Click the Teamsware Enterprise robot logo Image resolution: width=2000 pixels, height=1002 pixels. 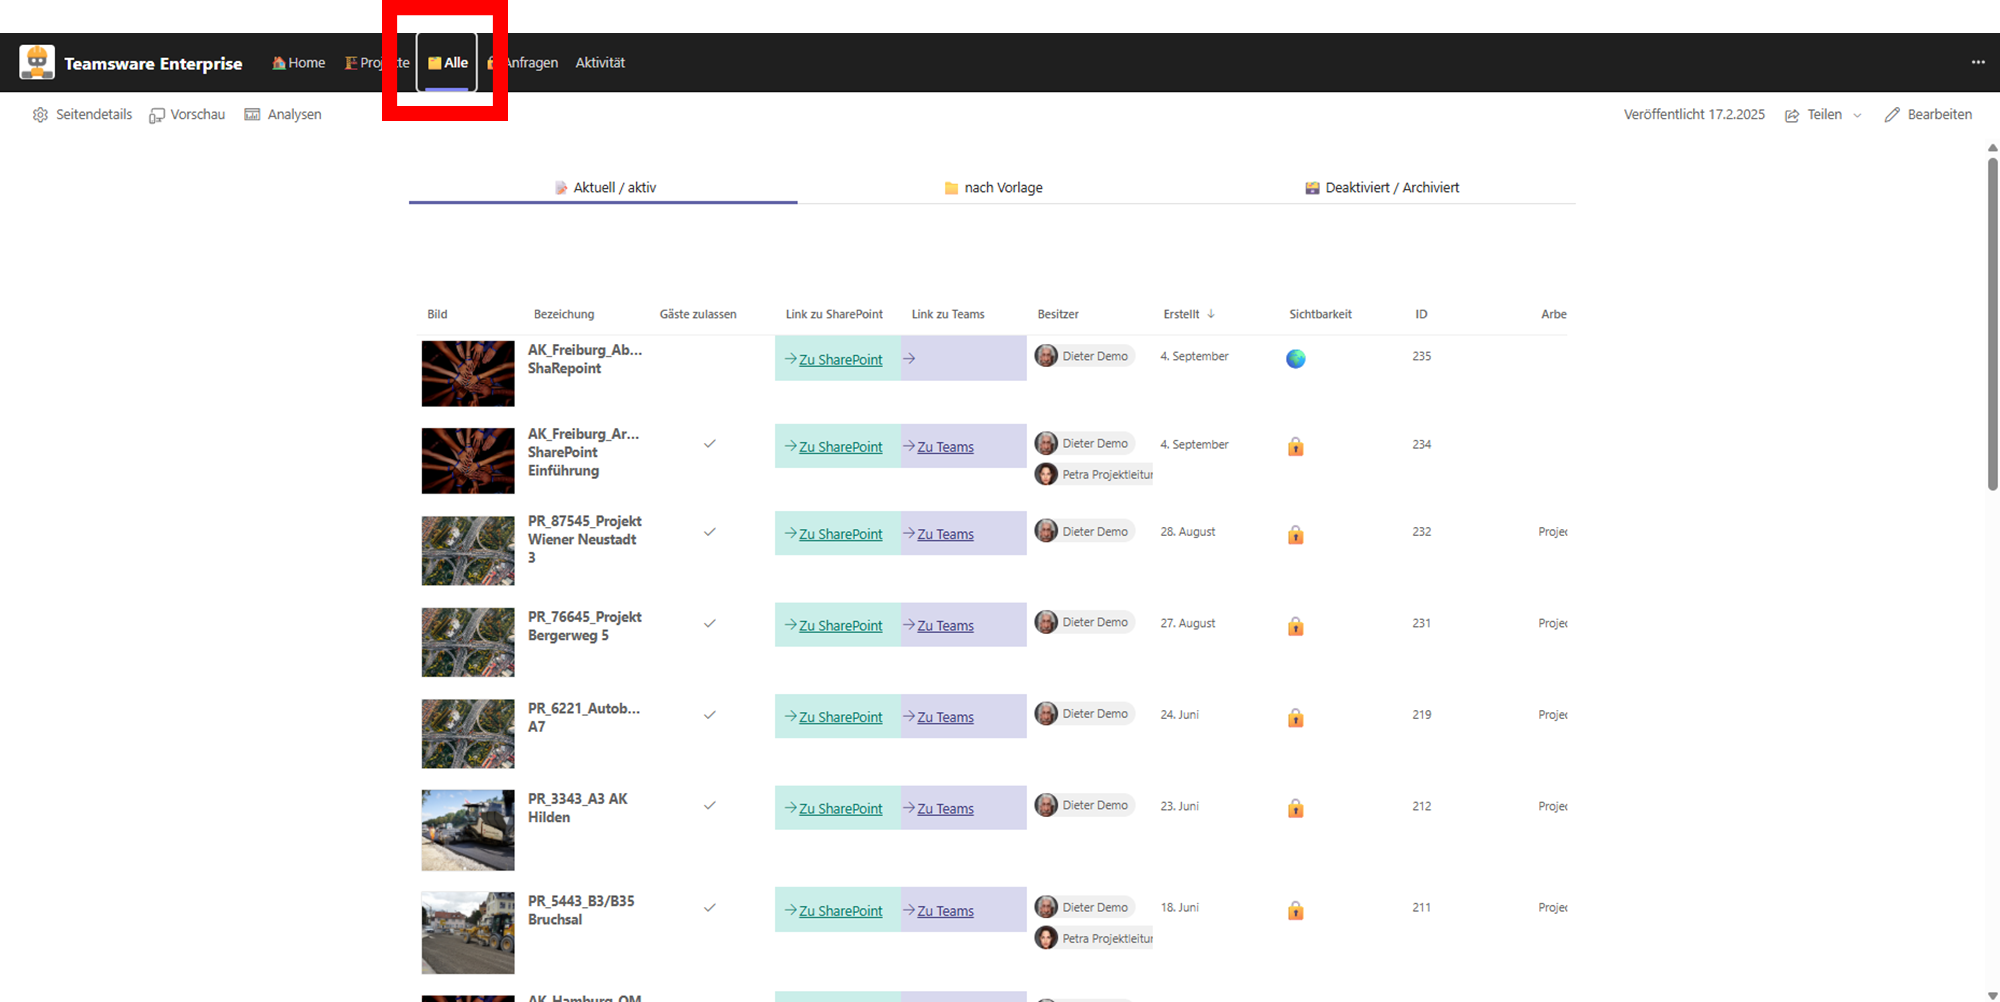37,62
